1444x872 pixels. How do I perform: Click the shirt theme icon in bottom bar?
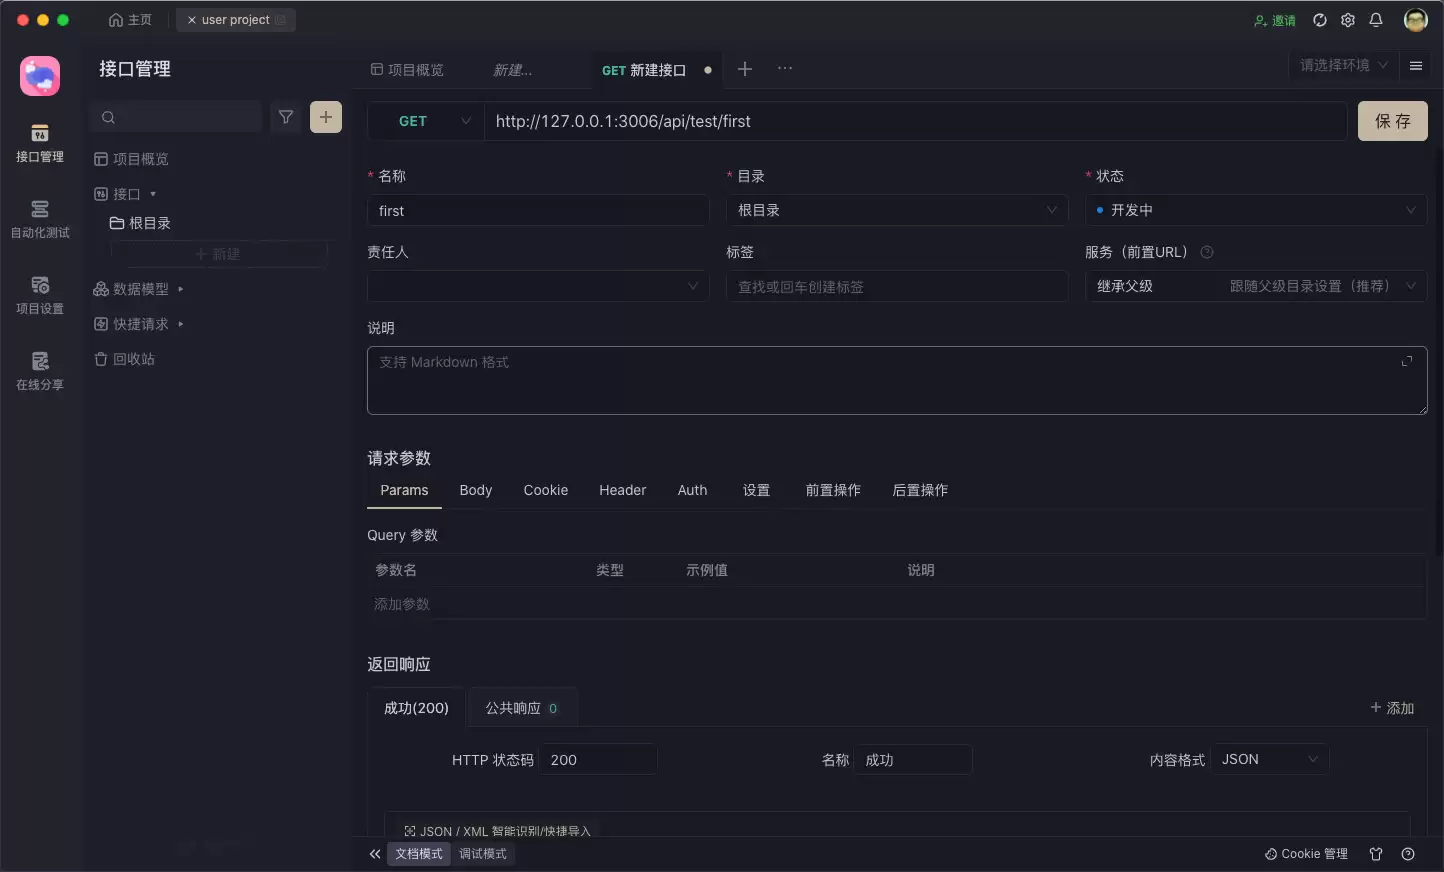coord(1376,854)
